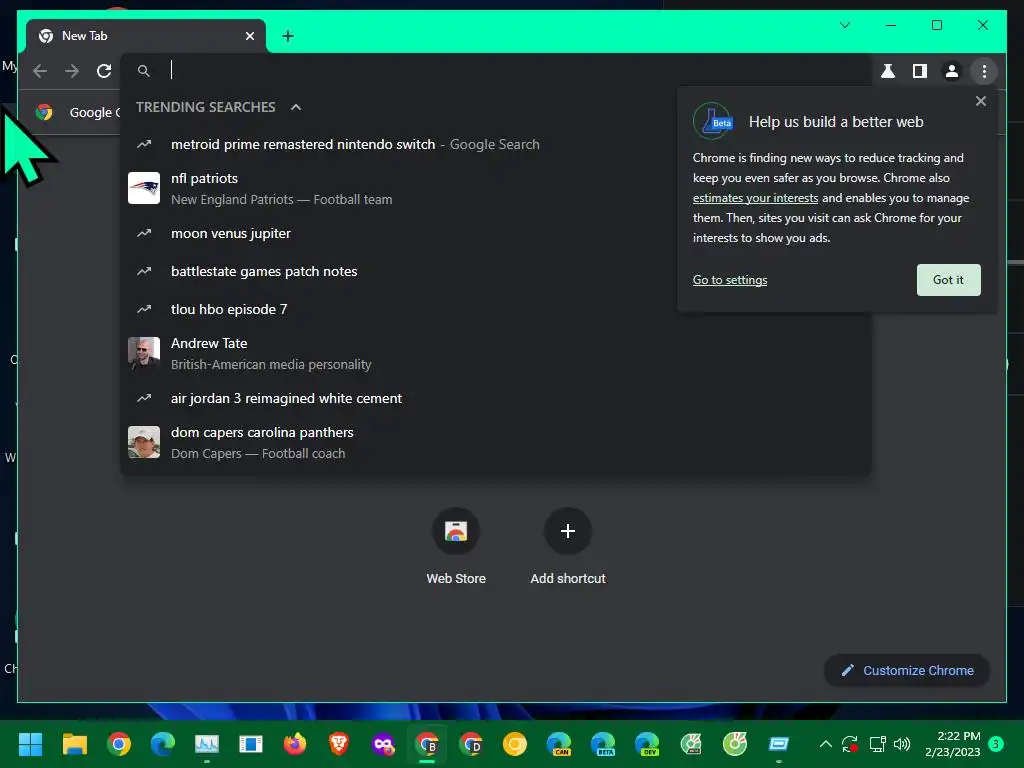The height and width of the screenshot is (768, 1024).
Task: Open the clock showing 2:22 PM
Action: (x=953, y=744)
